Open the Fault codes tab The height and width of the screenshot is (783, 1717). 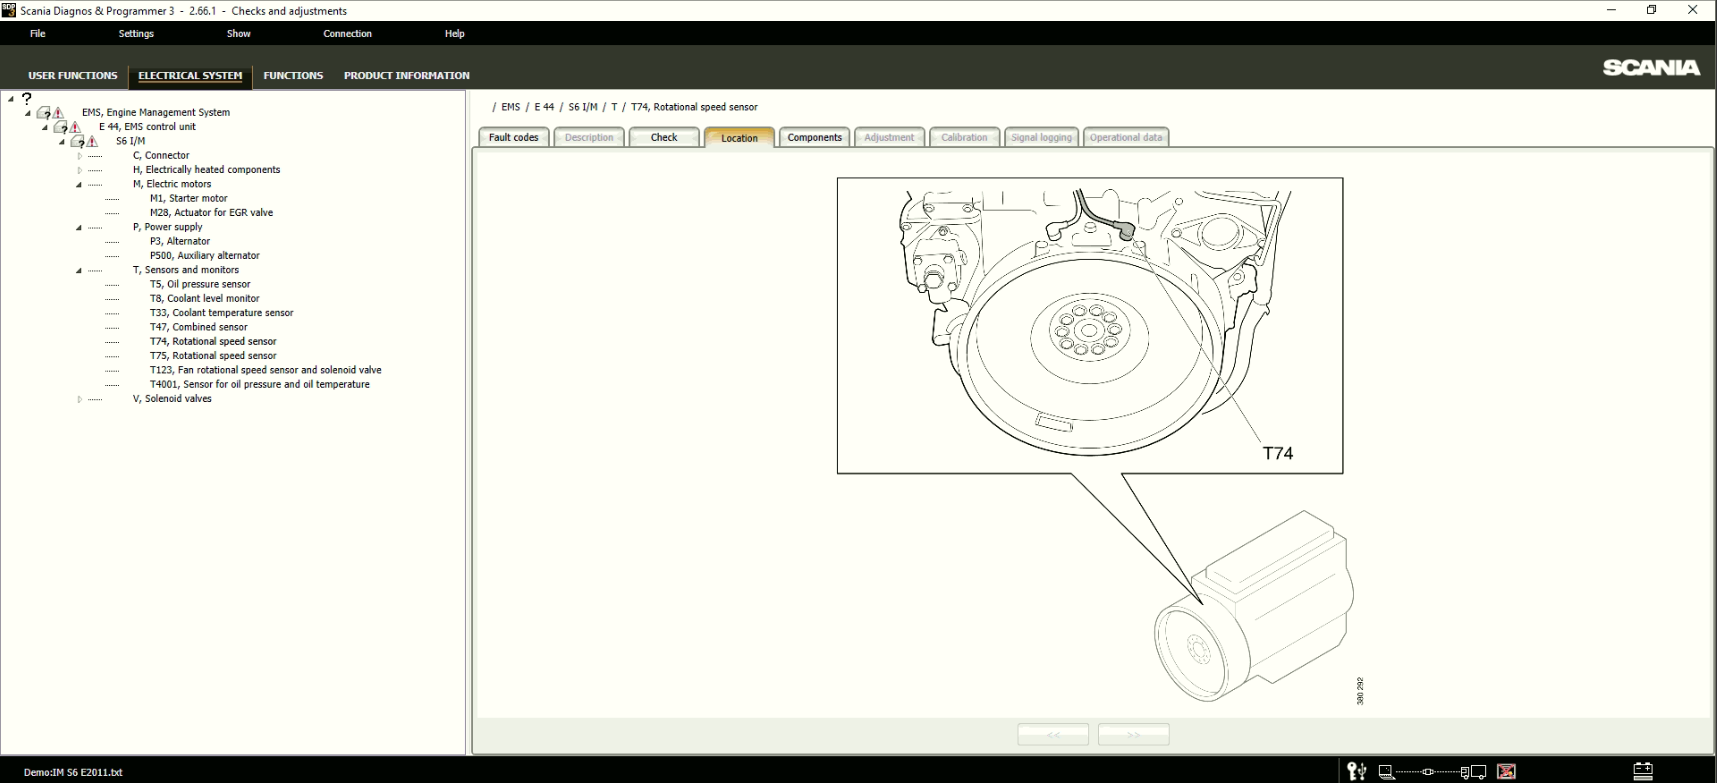(513, 137)
